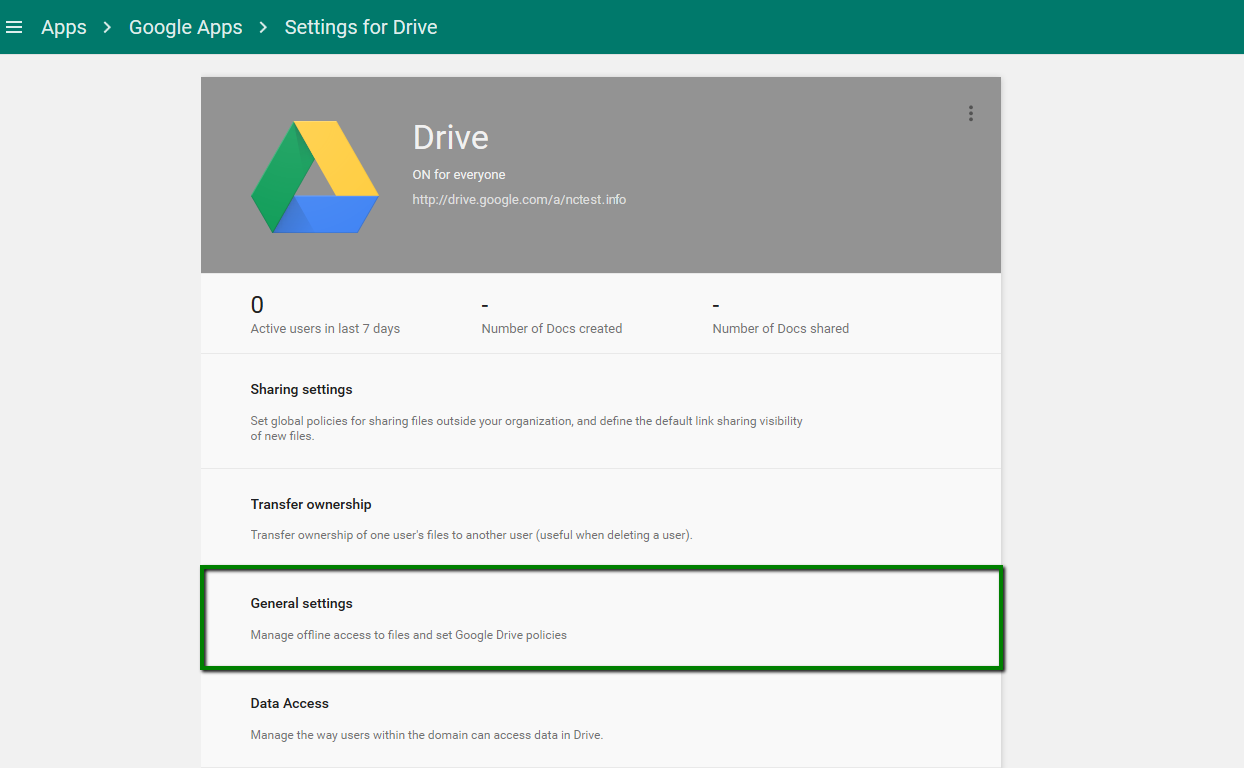Click Number of Docs shared stat
The image size is (1244, 768).
pos(781,328)
